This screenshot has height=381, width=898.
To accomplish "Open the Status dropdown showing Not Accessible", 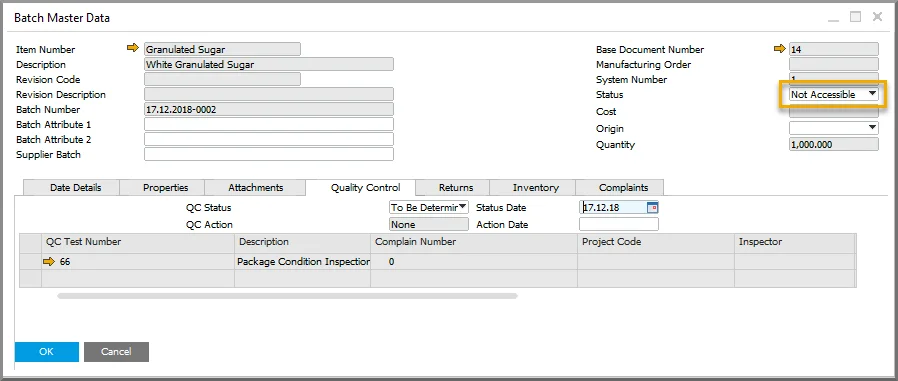I will (833, 95).
